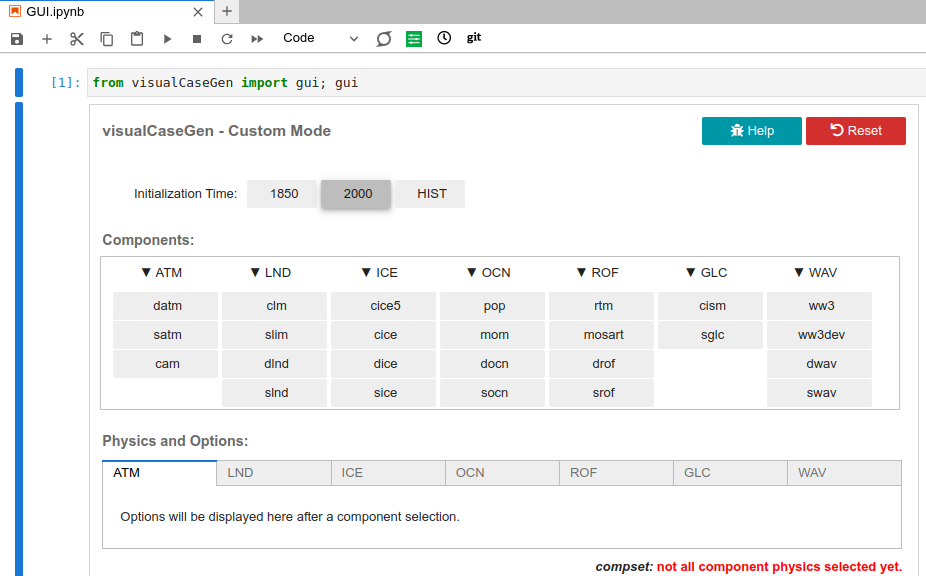Restart the kernel

(227, 39)
